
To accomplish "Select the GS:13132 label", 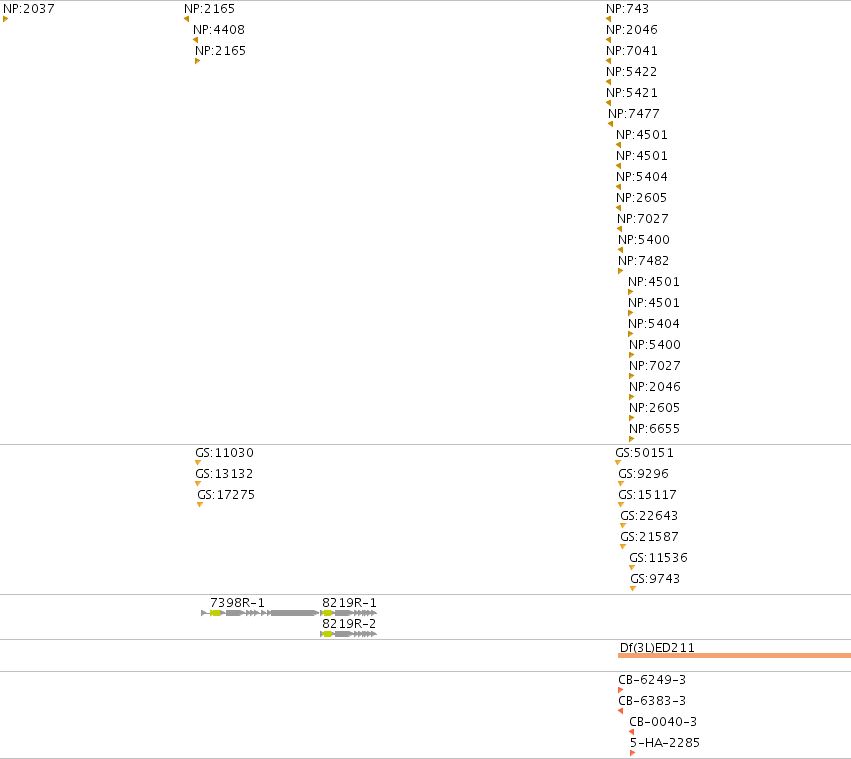I will tap(224, 474).
